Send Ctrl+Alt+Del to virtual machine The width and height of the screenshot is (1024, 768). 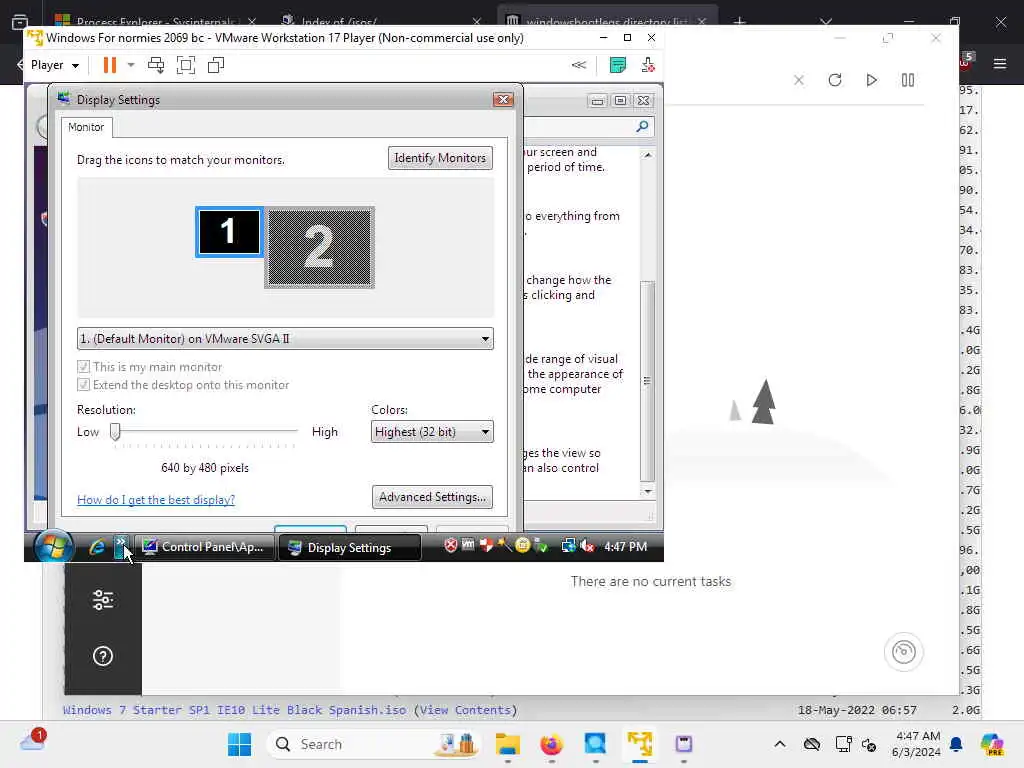click(156, 65)
